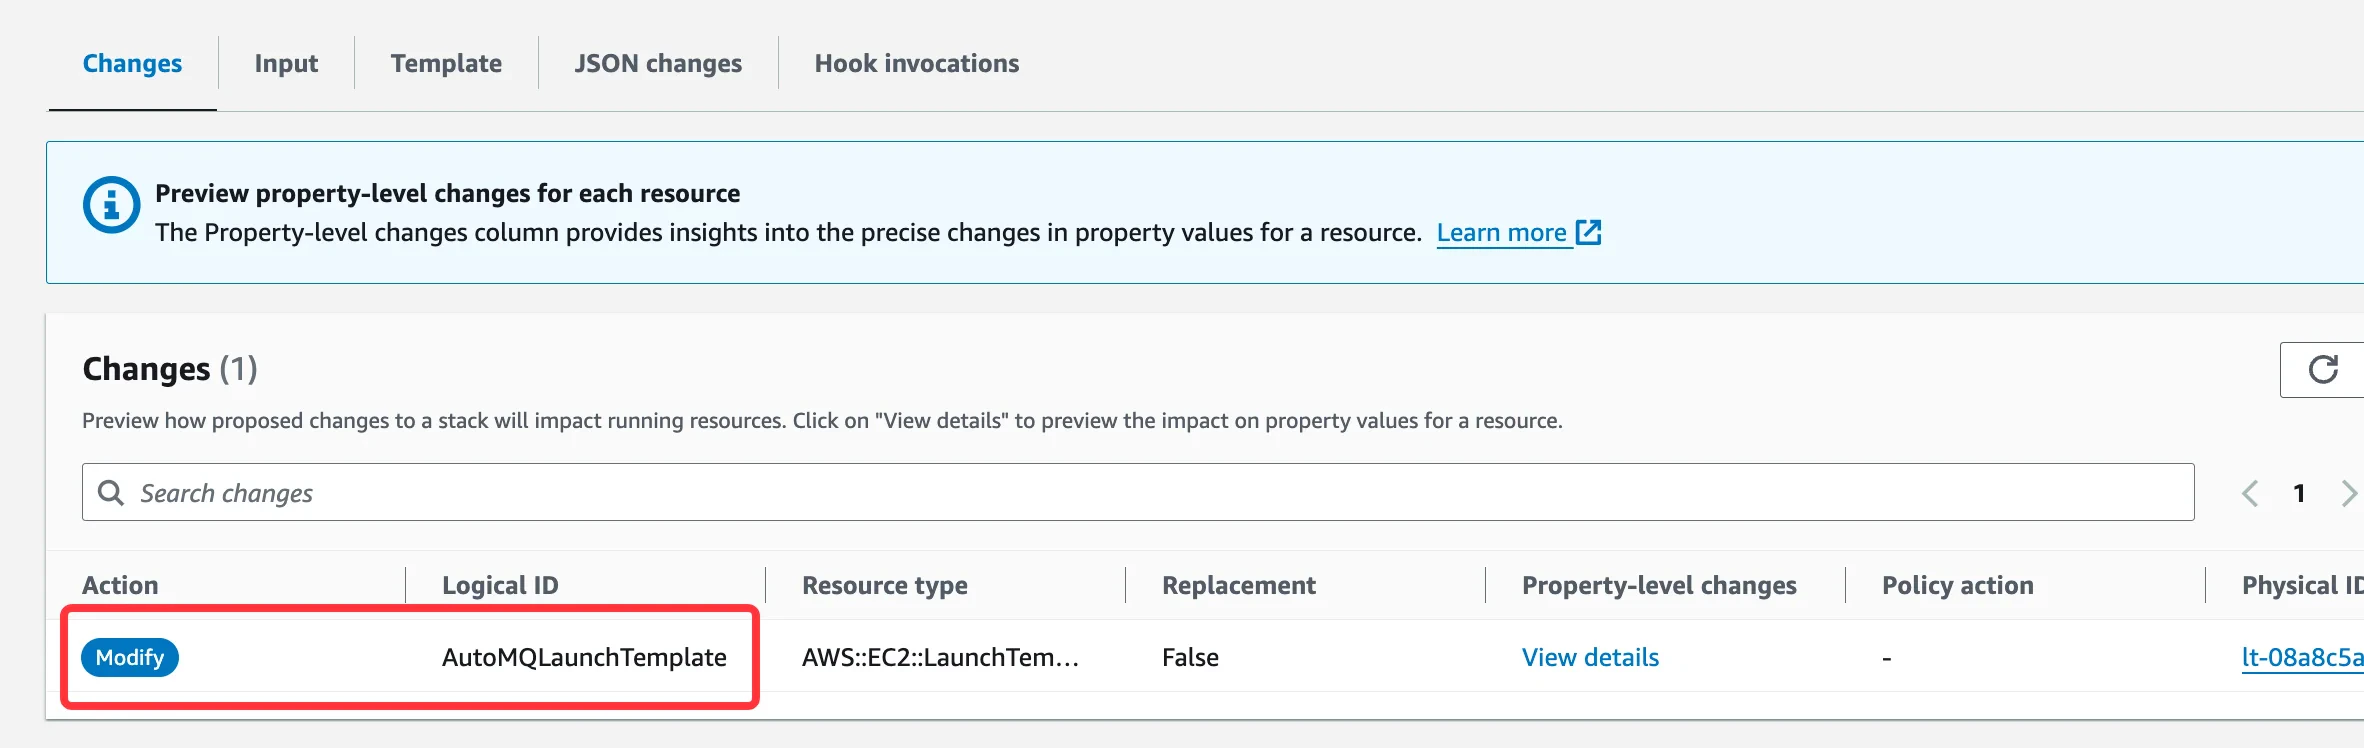Click the refresh changes icon button
This screenshot has height=748, width=2364.
[x=2322, y=369]
